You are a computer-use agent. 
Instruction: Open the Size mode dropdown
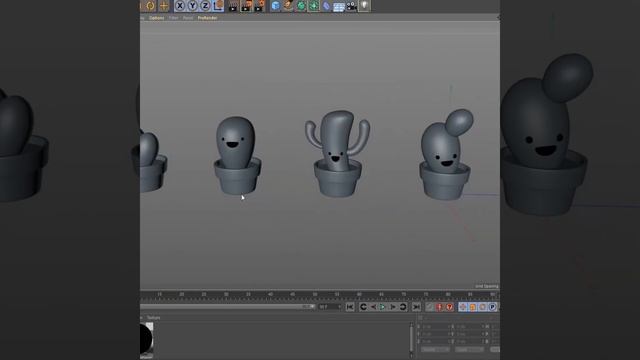[x=469, y=350]
